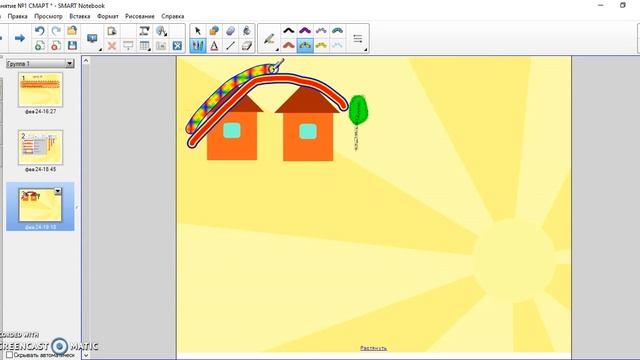Image resolution: width=640 pixels, height=360 pixels.
Task: Open the Рисование menu
Action: click(x=140, y=16)
